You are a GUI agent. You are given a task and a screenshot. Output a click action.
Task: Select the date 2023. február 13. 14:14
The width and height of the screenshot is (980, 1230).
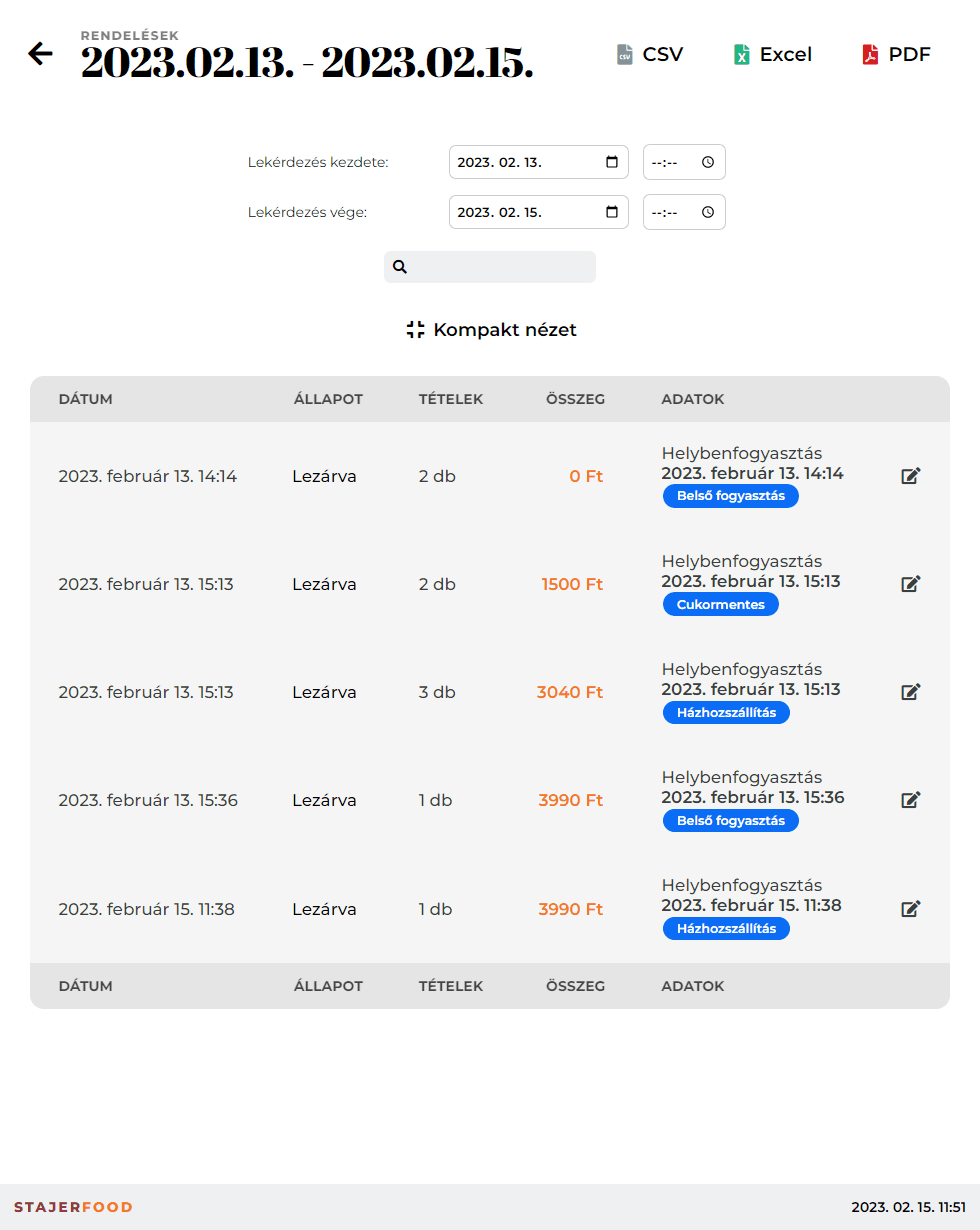pyautogui.click(x=148, y=476)
